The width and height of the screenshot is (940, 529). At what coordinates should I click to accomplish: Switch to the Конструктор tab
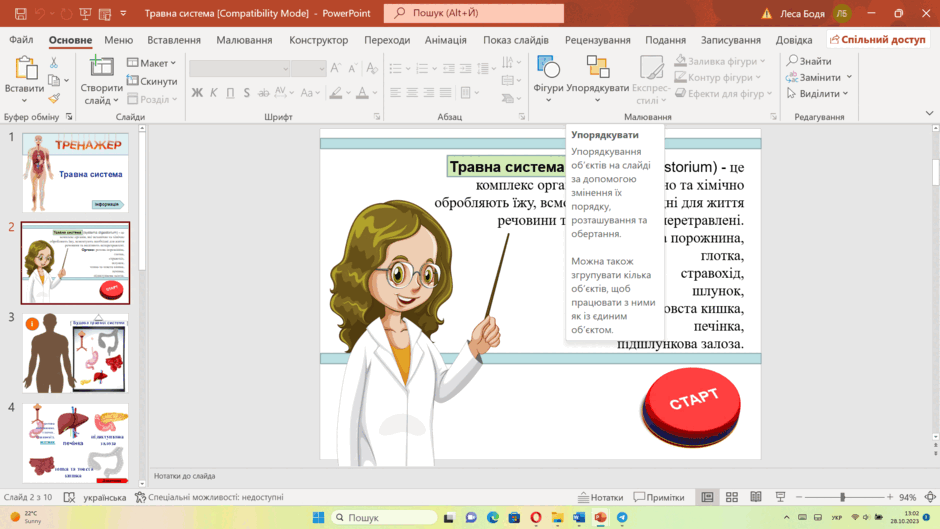coord(318,40)
